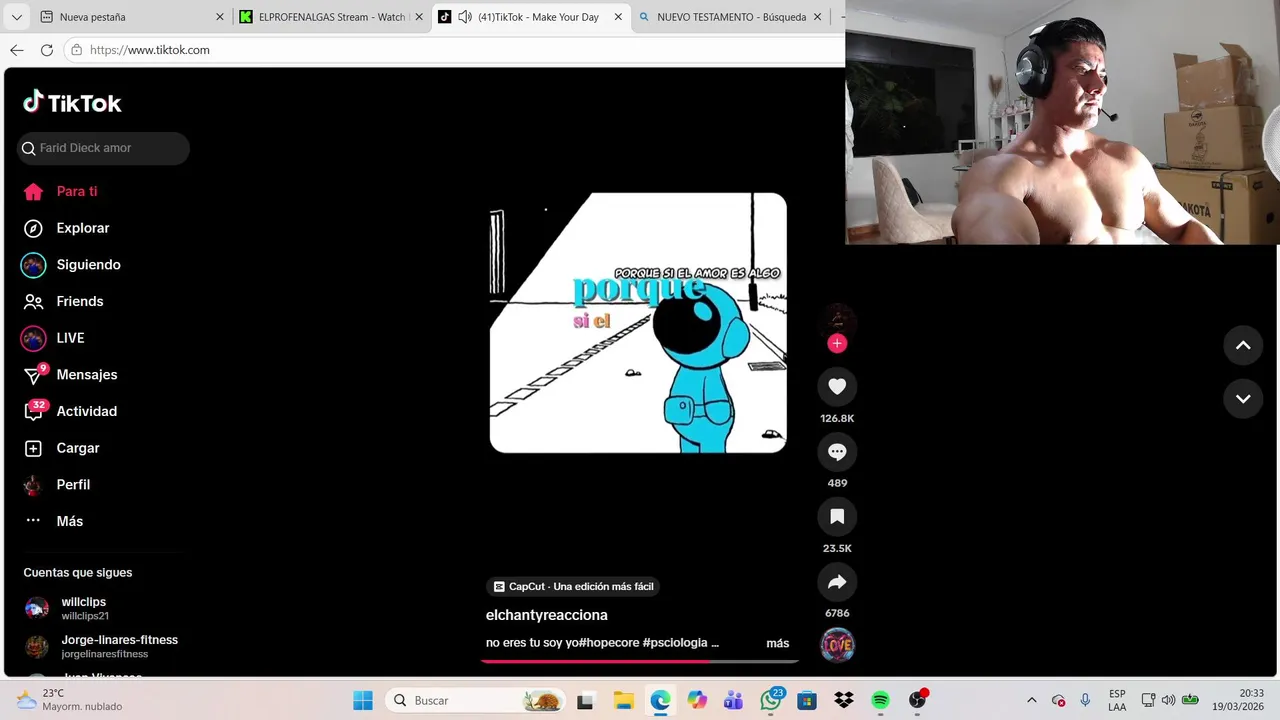Click the TikTok logo
The width and height of the screenshot is (1280, 720).
pos(72,103)
